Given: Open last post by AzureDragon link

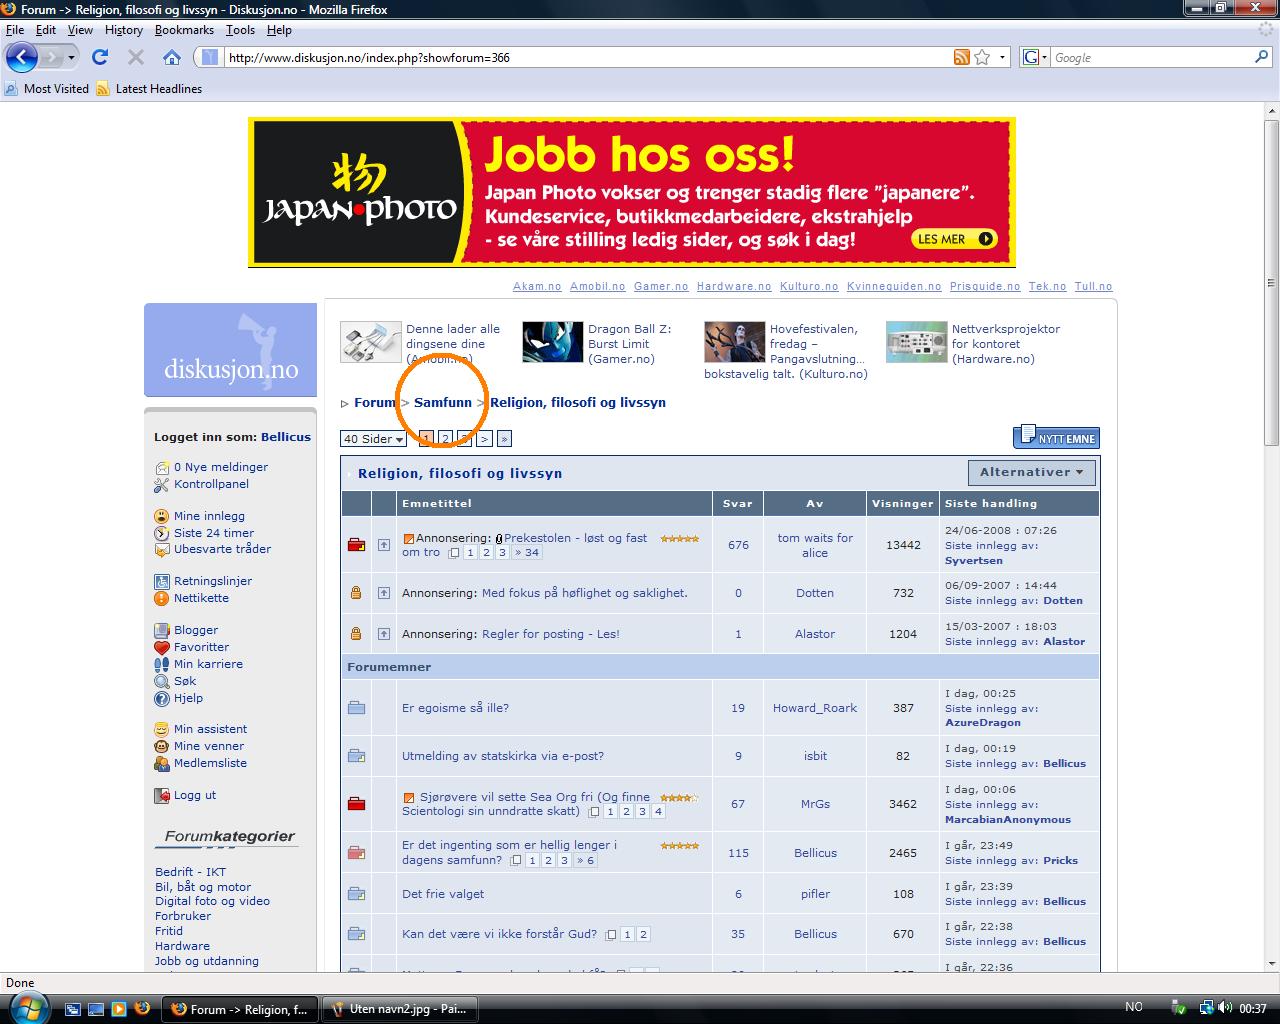Looking at the screenshot, I should (x=983, y=722).
